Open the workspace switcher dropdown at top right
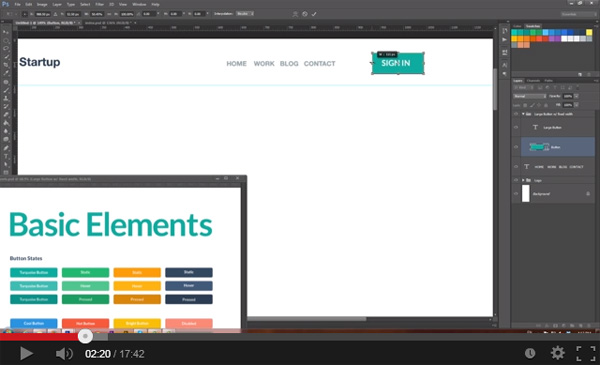The width and height of the screenshot is (600, 365). coord(579,14)
